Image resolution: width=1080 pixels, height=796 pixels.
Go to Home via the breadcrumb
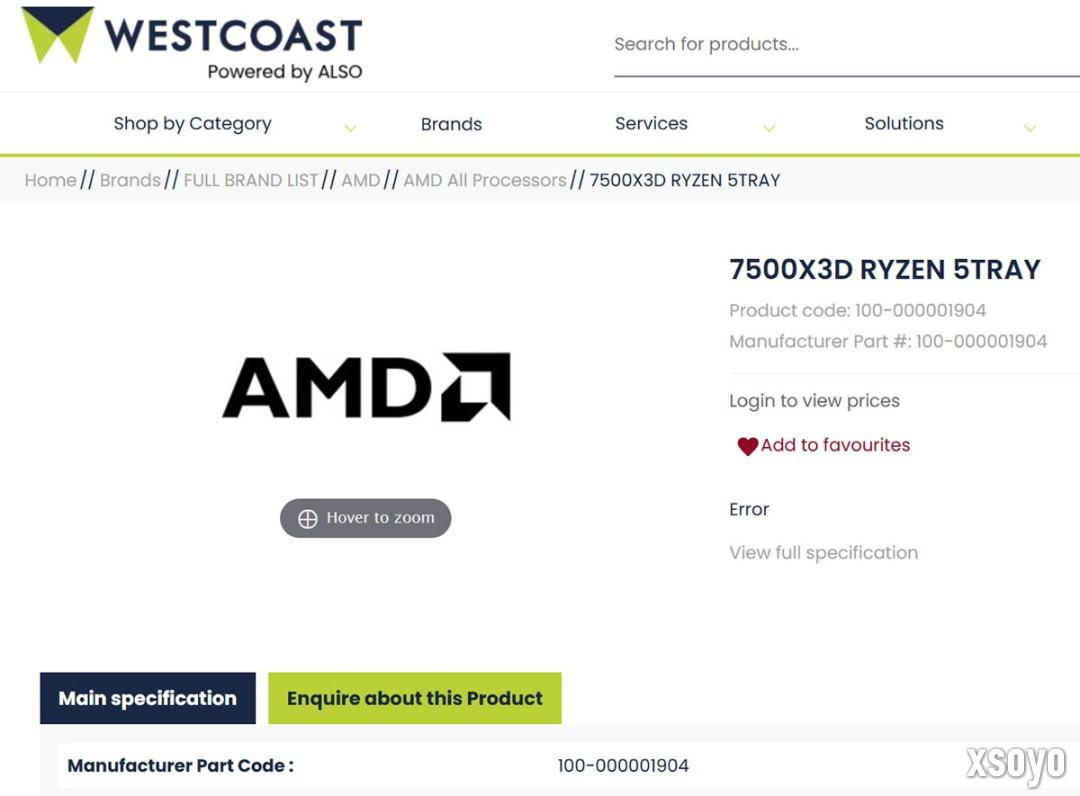(x=50, y=180)
